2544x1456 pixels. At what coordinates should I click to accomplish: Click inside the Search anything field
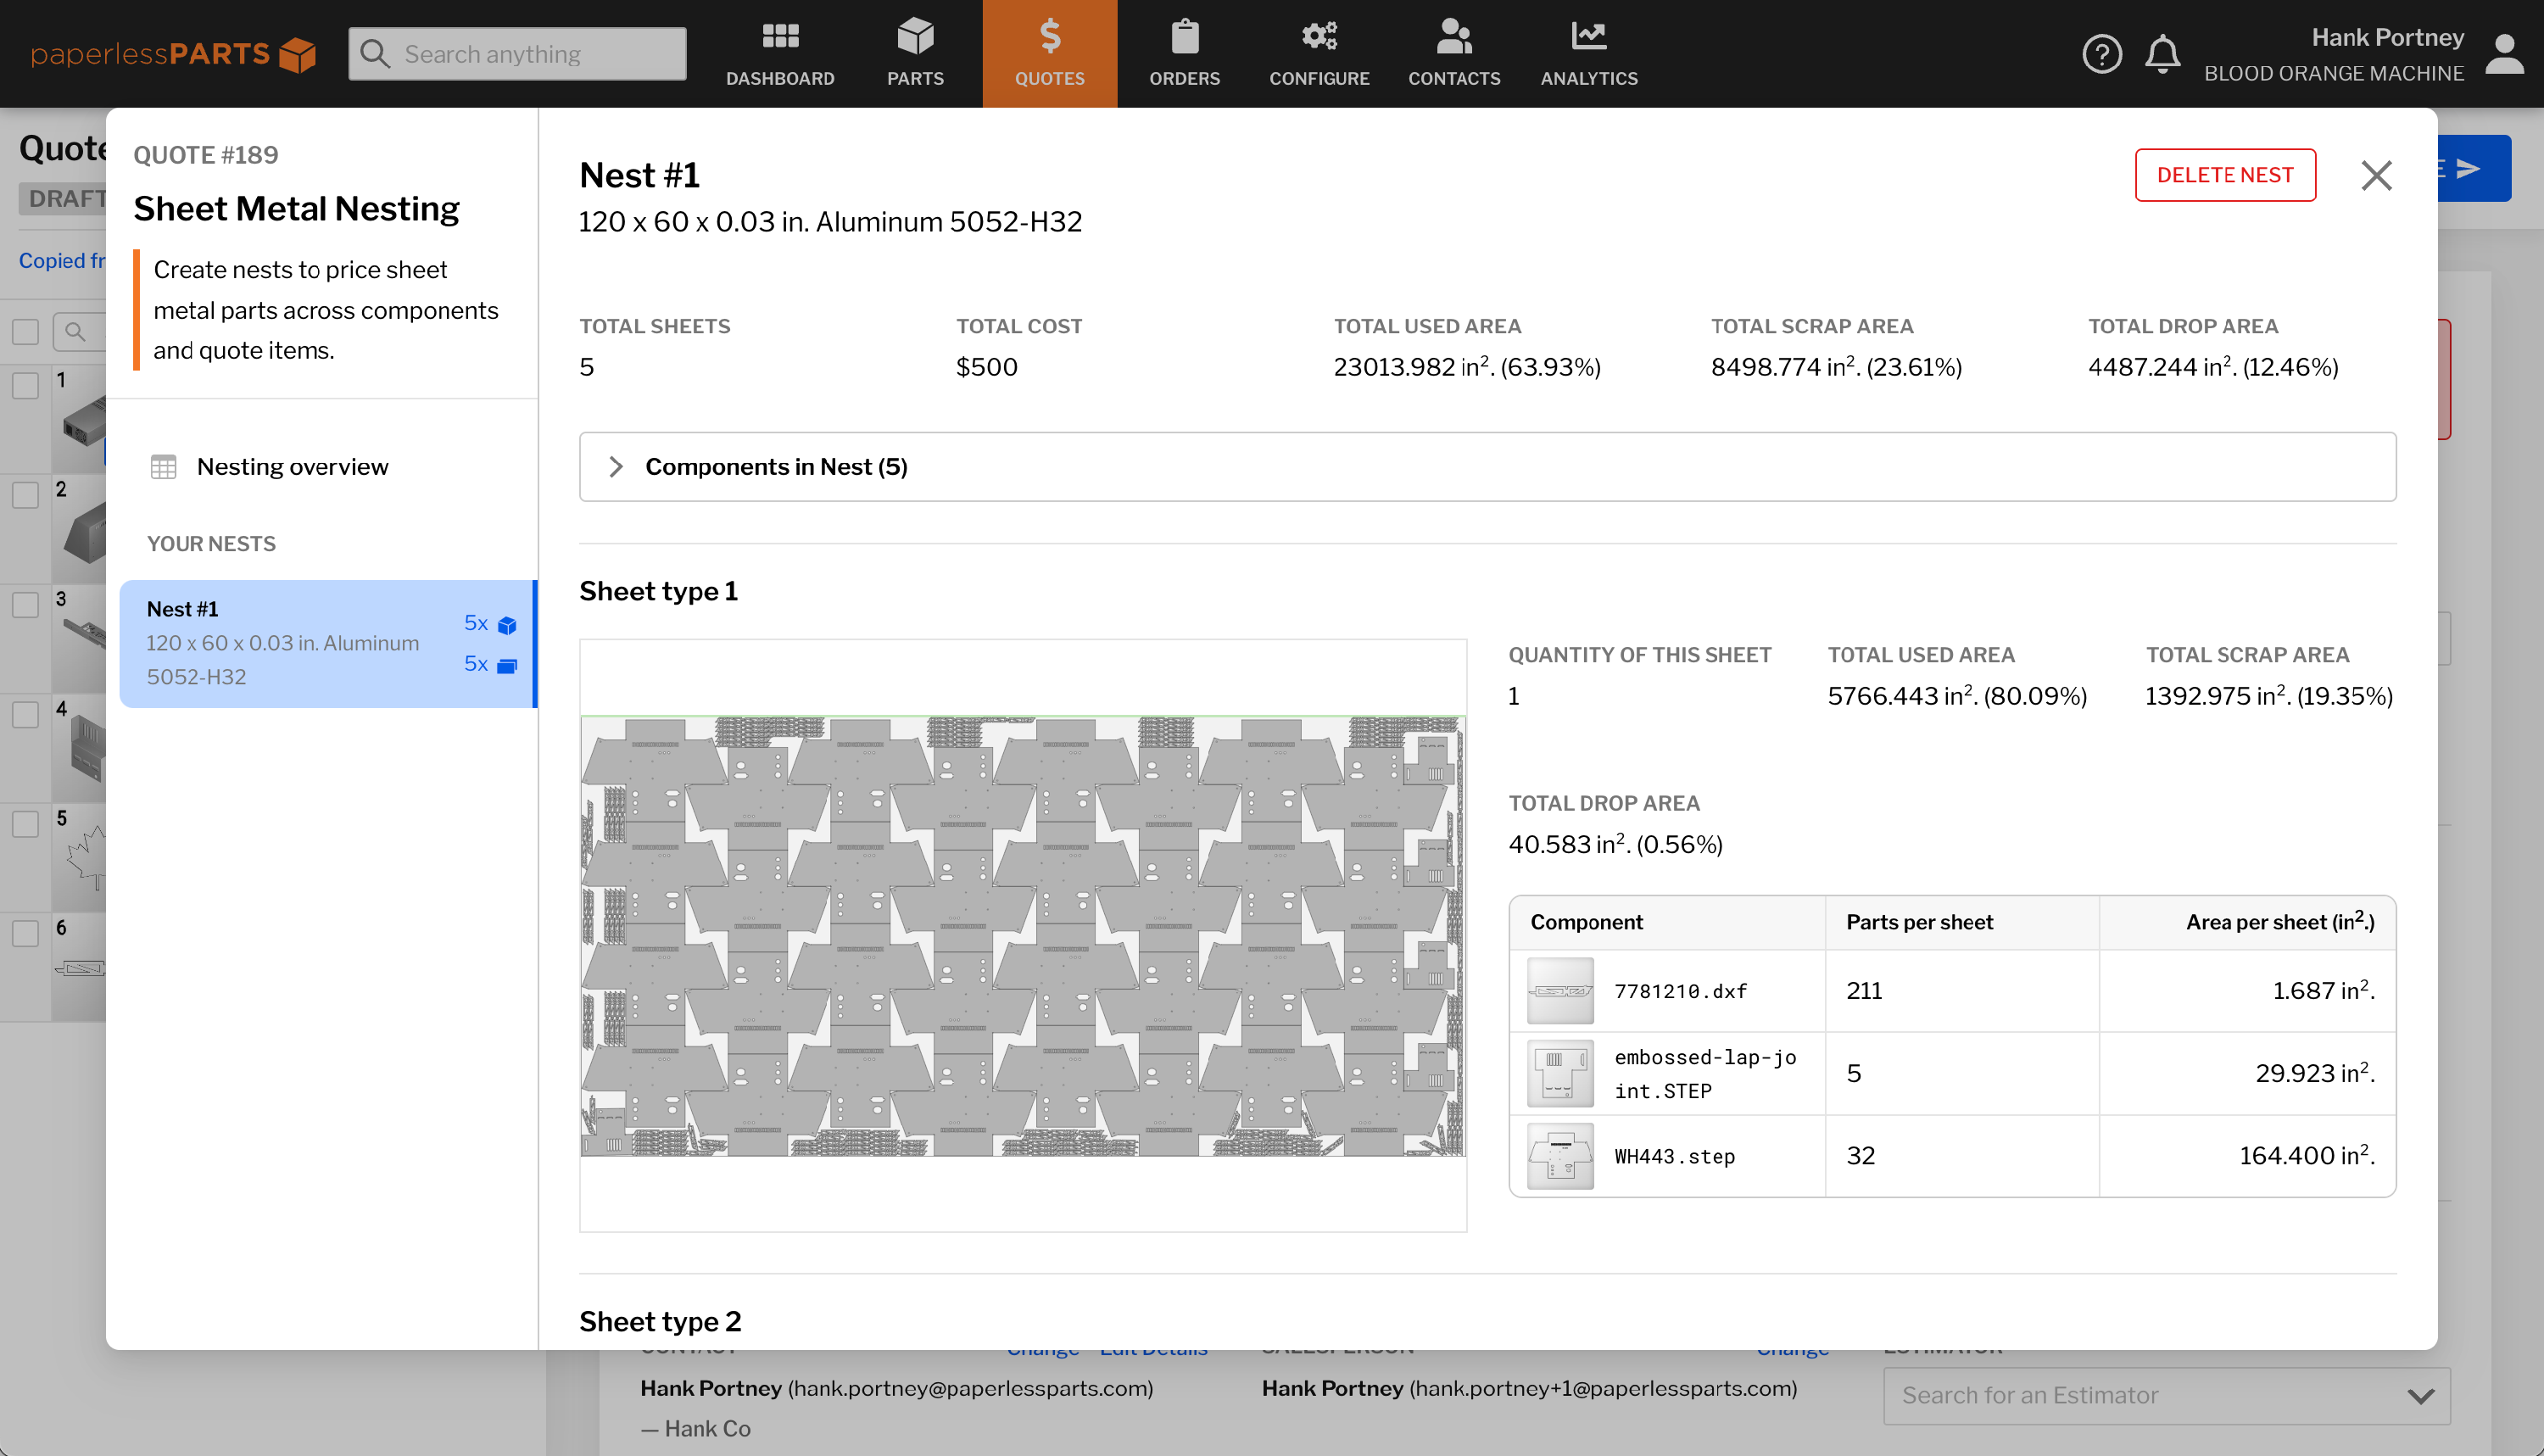pyautogui.click(x=516, y=53)
